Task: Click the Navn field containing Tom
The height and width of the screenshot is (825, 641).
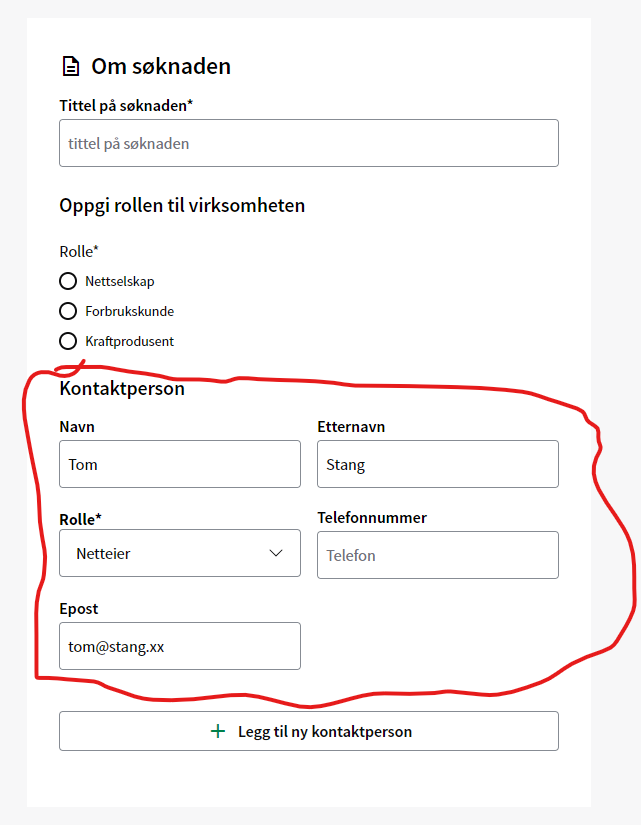Action: pos(180,464)
